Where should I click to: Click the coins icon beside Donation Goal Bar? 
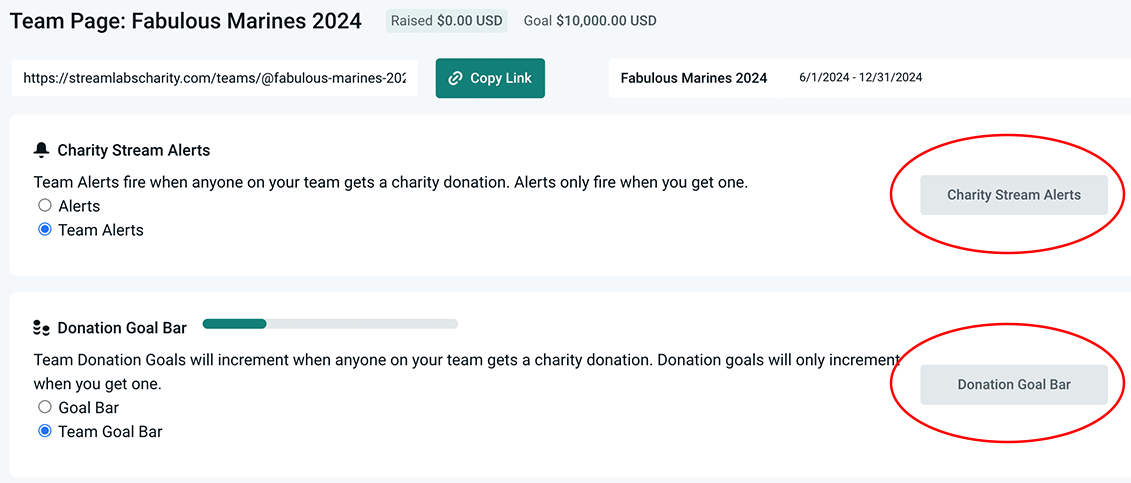coord(41,328)
